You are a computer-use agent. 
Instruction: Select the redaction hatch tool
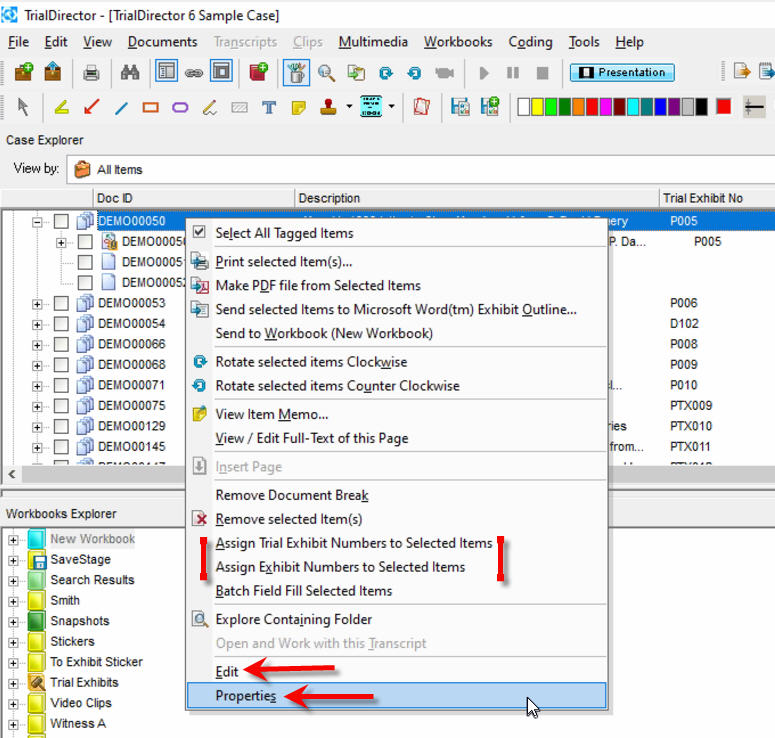point(240,107)
